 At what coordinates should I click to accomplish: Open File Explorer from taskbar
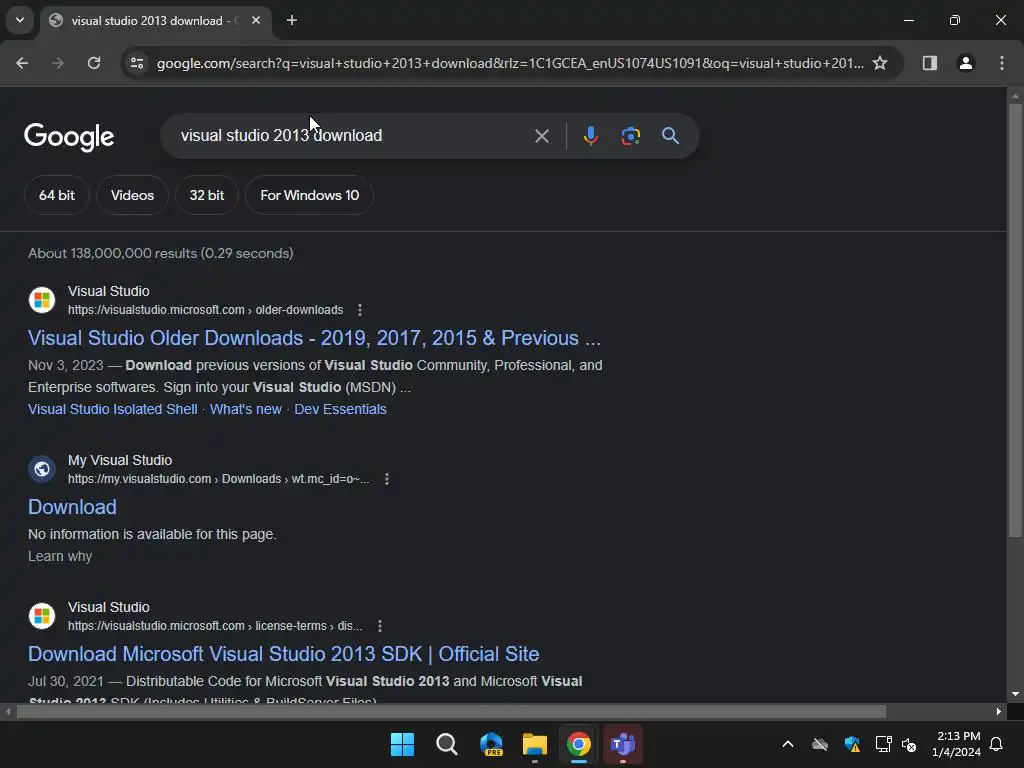tap(535, 744)
